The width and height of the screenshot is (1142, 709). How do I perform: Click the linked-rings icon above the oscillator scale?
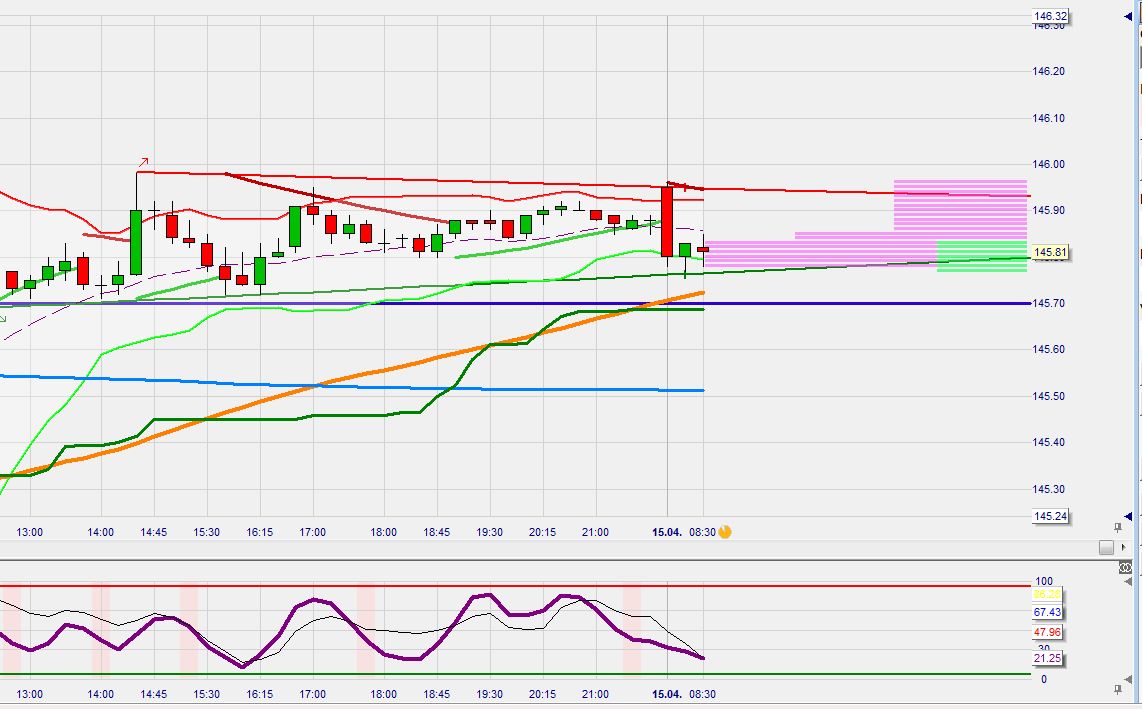1125,567
